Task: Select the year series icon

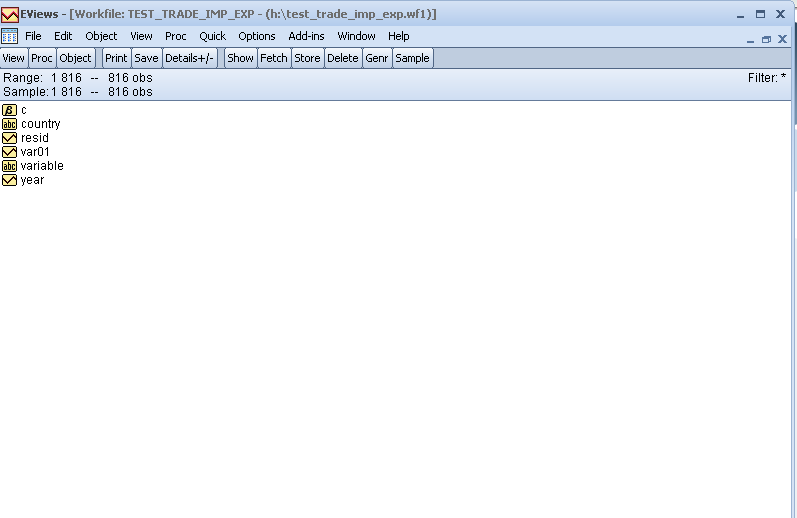Action: pos(9,180)
